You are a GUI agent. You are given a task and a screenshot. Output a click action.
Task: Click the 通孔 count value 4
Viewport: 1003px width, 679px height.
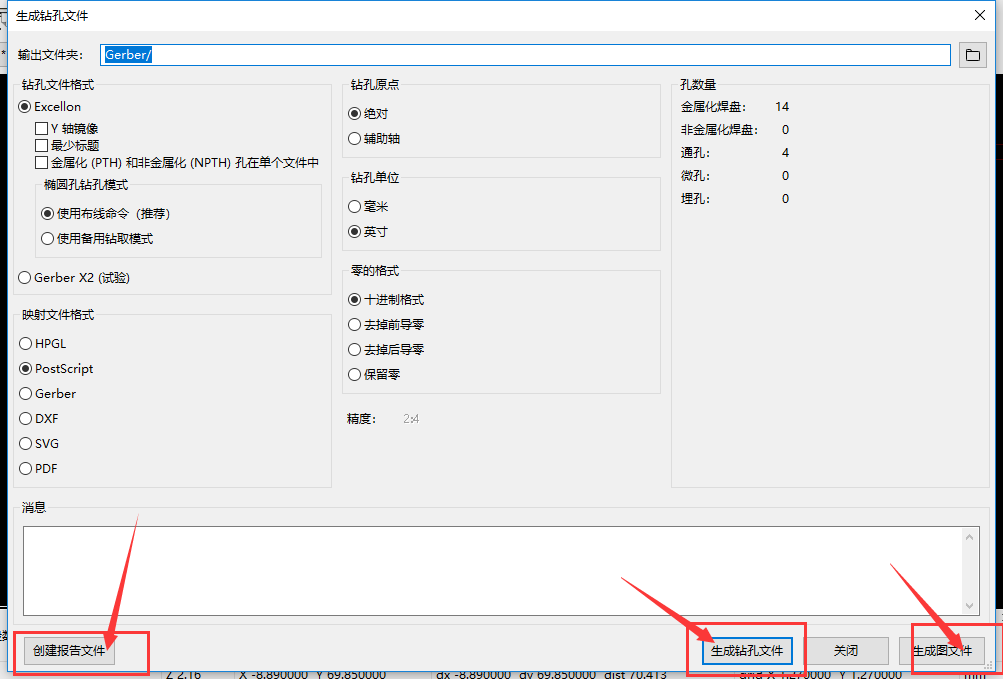[x=785, y=153]
